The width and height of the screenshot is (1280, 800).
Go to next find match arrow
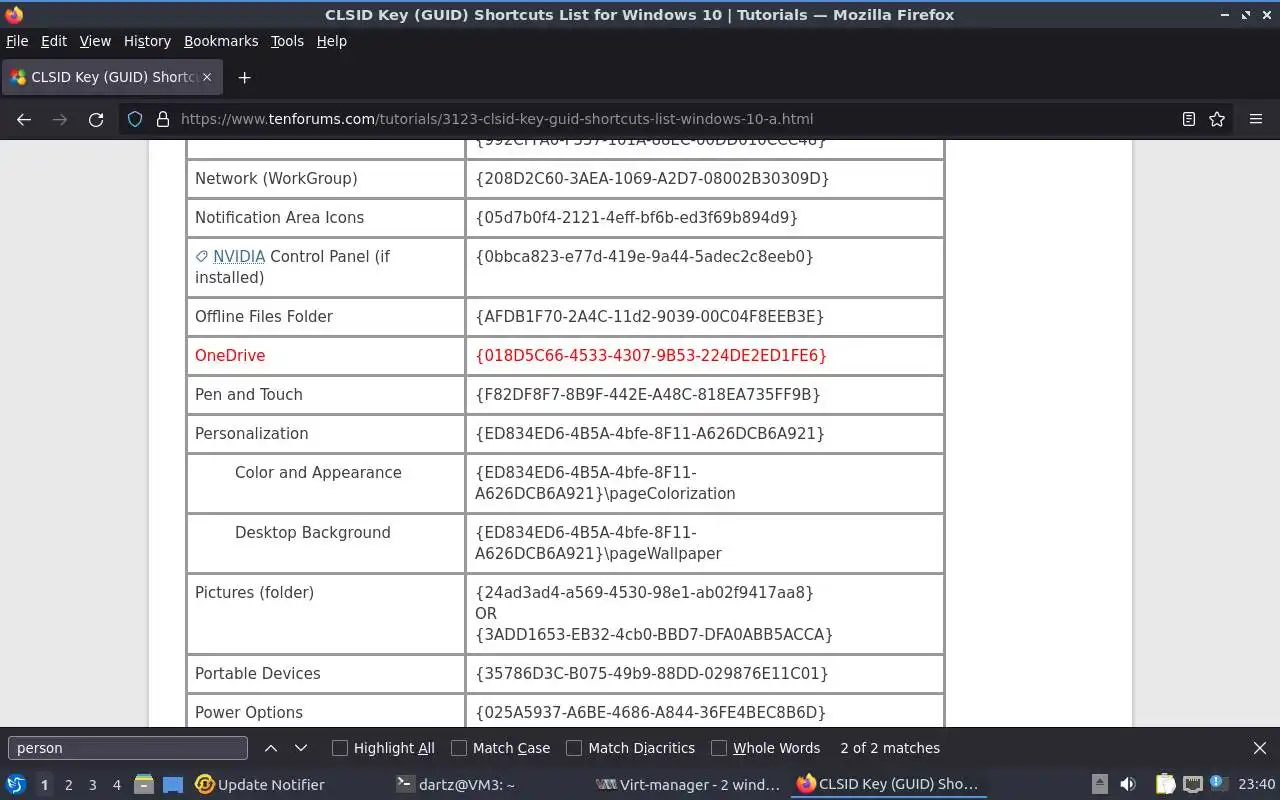coord(301,748)
